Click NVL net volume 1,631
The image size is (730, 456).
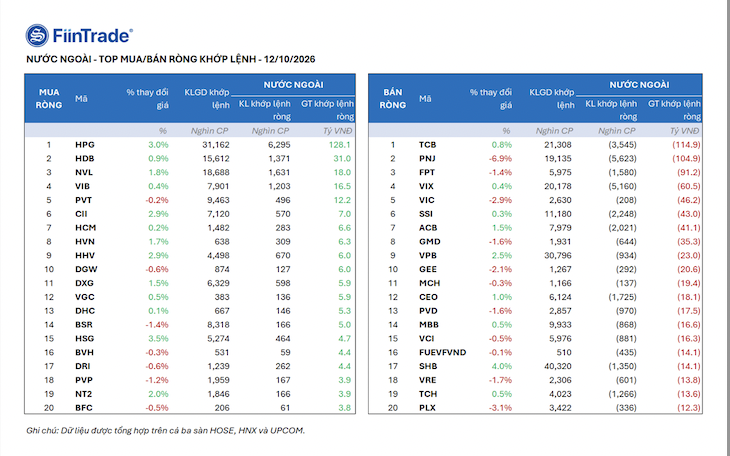(279, 172)
